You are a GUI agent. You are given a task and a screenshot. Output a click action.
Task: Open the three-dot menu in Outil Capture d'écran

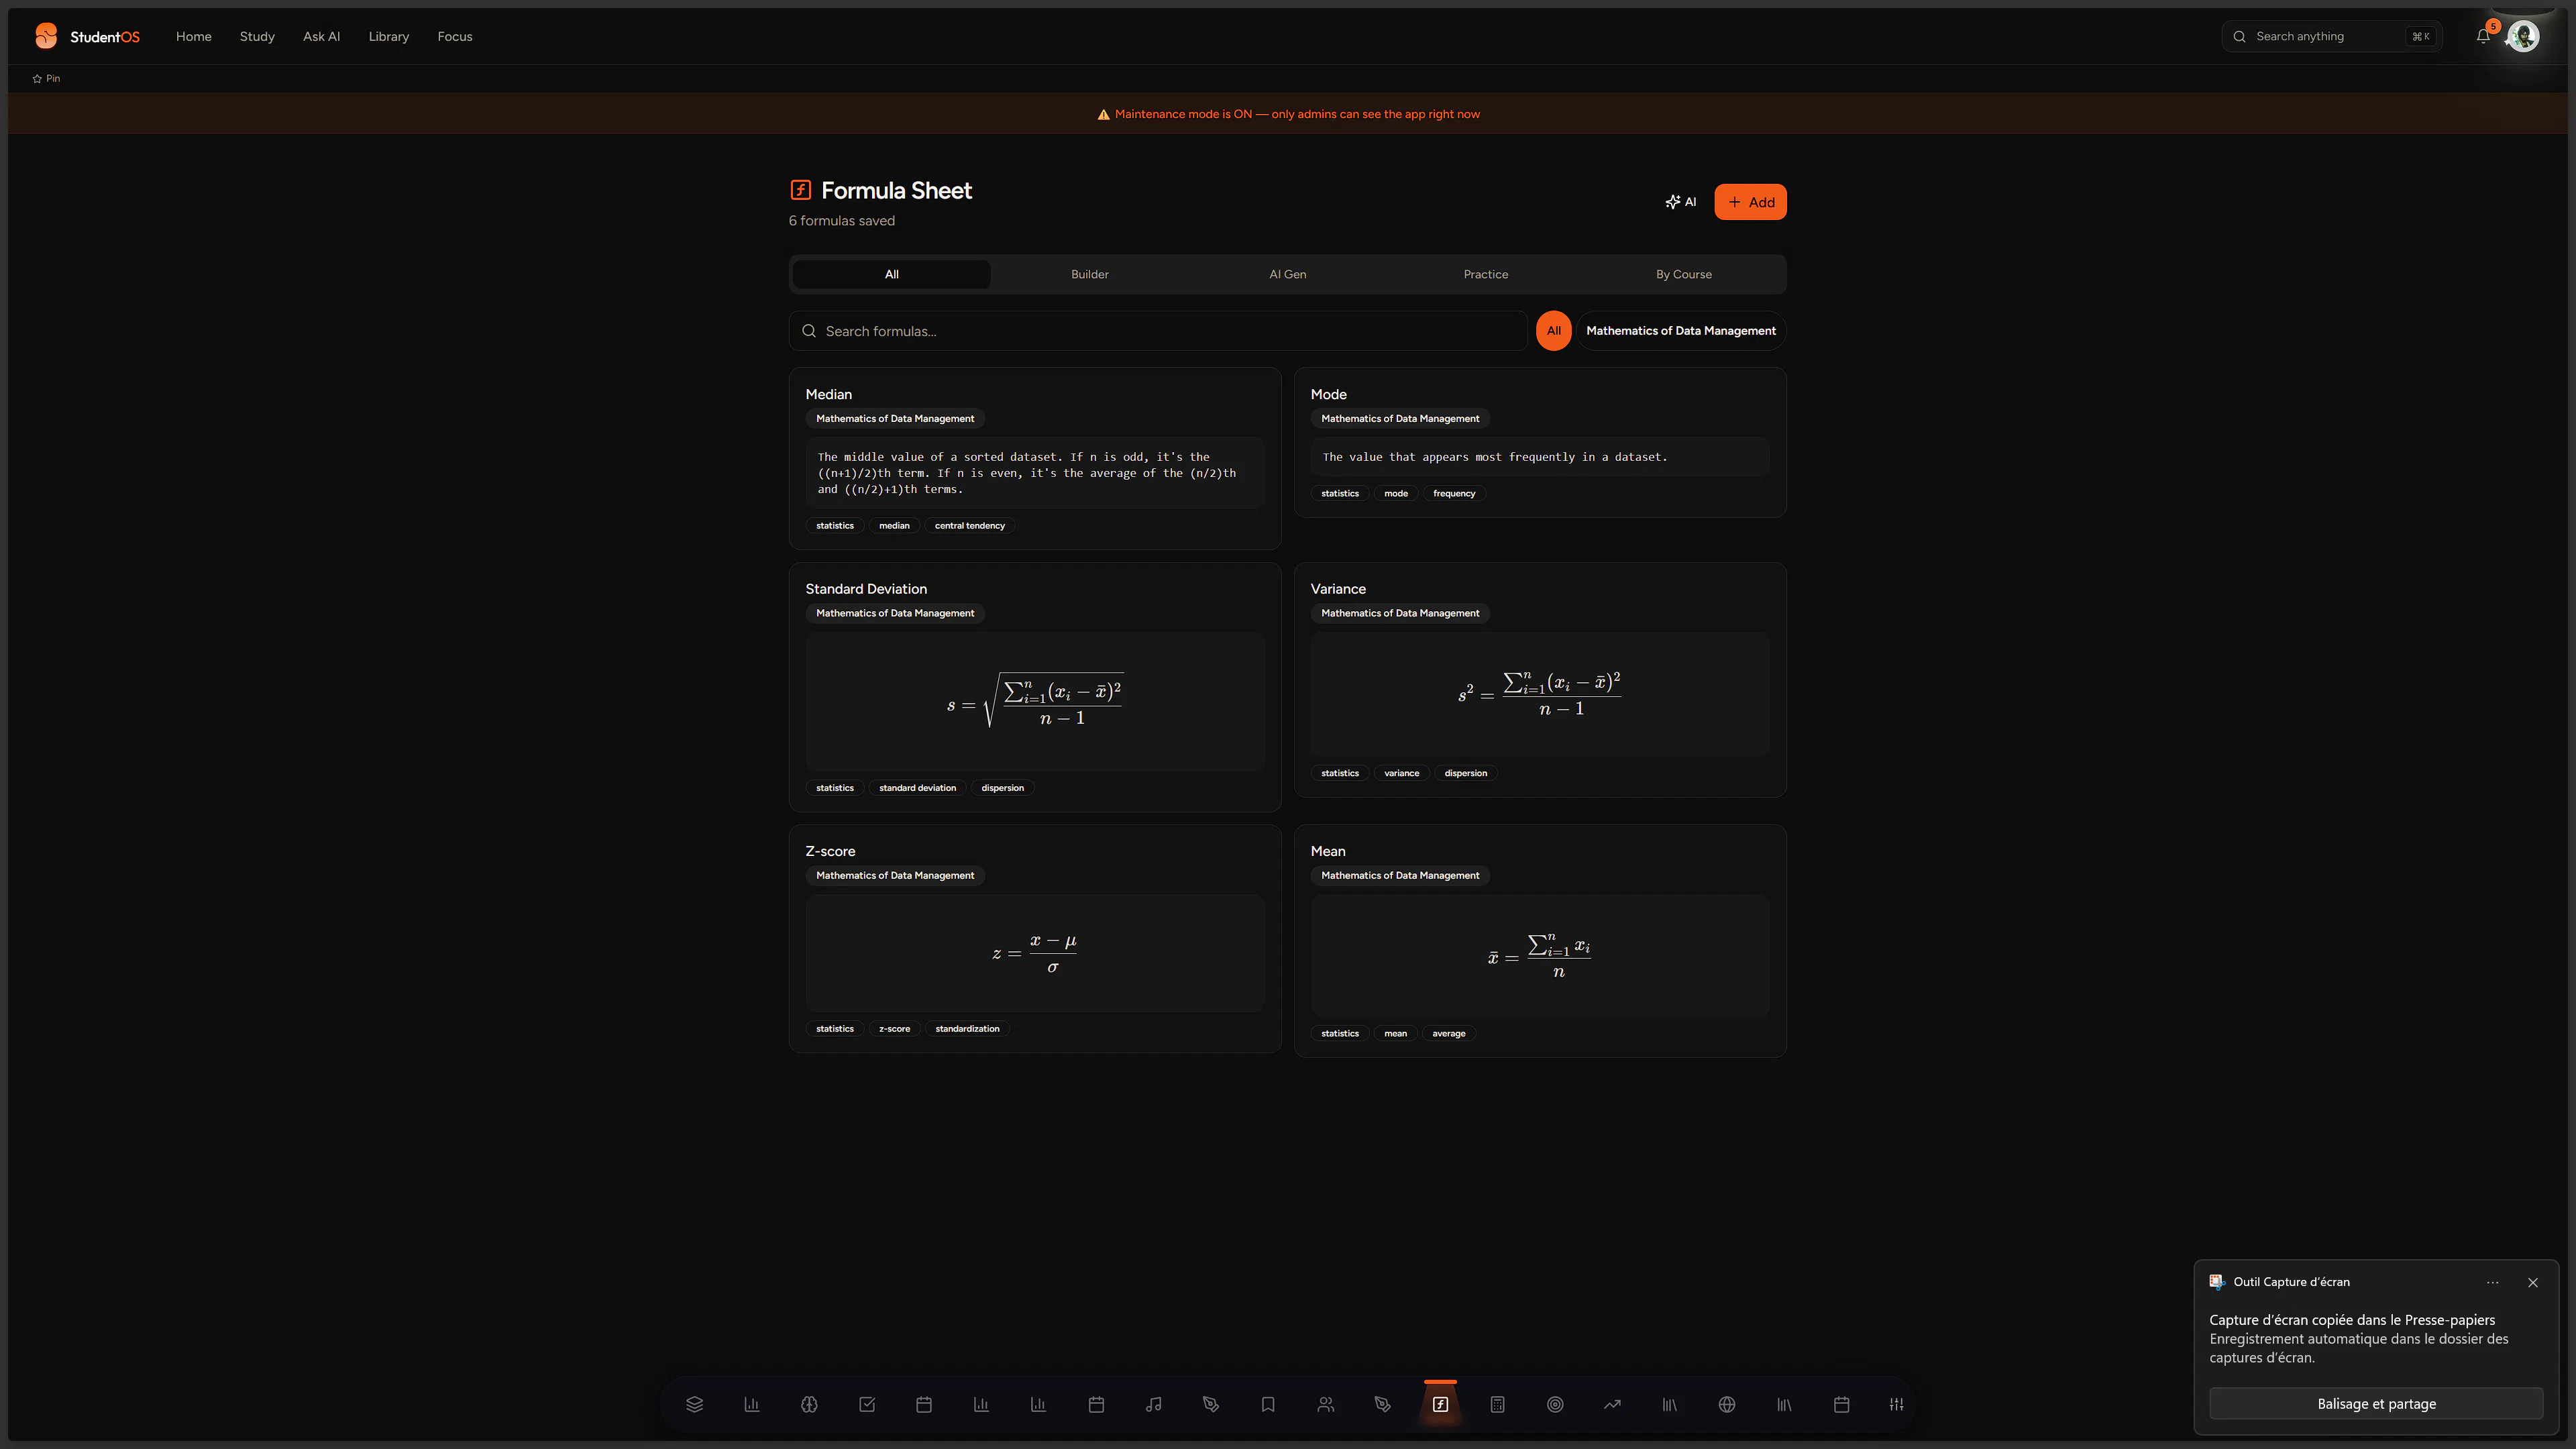coord(2493,1282)
